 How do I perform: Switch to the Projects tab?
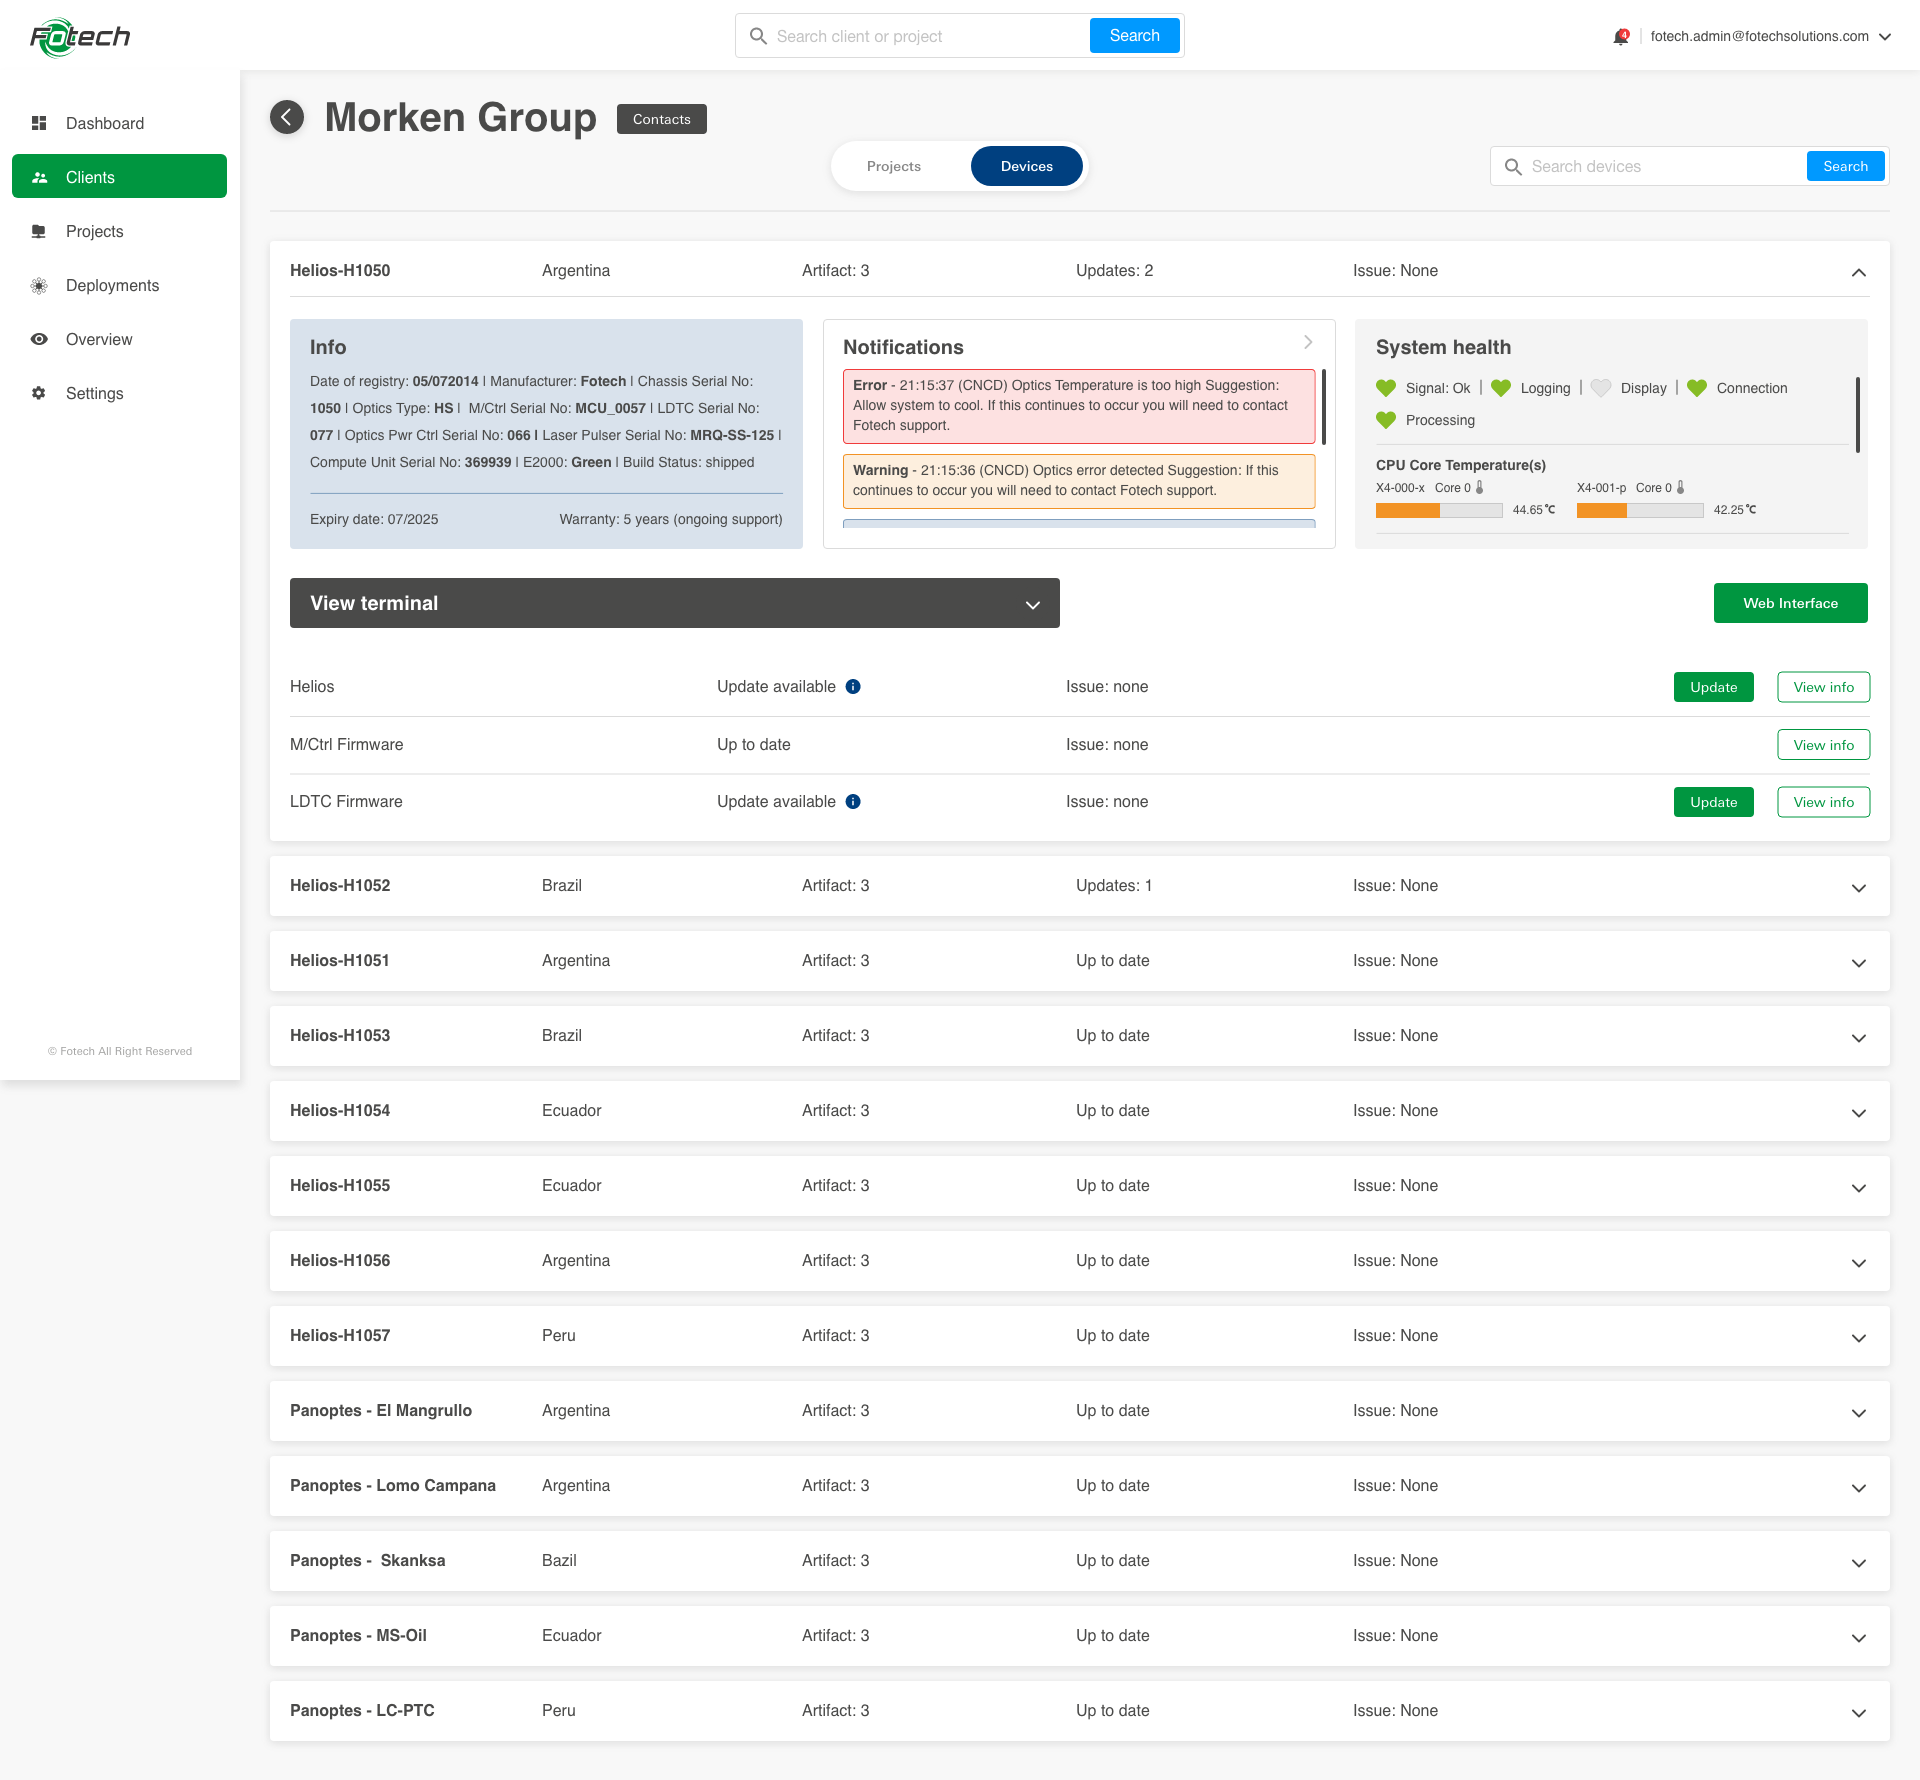(x=894, y=167)
